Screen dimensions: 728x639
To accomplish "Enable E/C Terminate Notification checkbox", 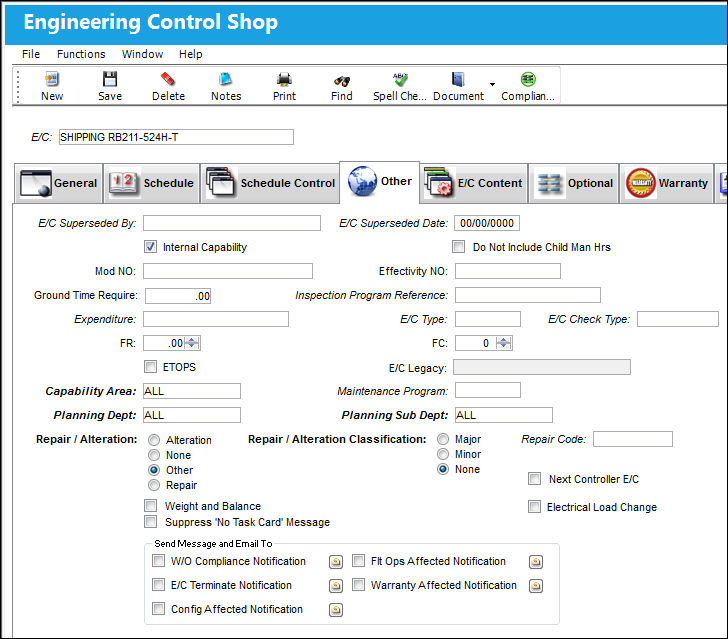I will click(x=158, y=584).
